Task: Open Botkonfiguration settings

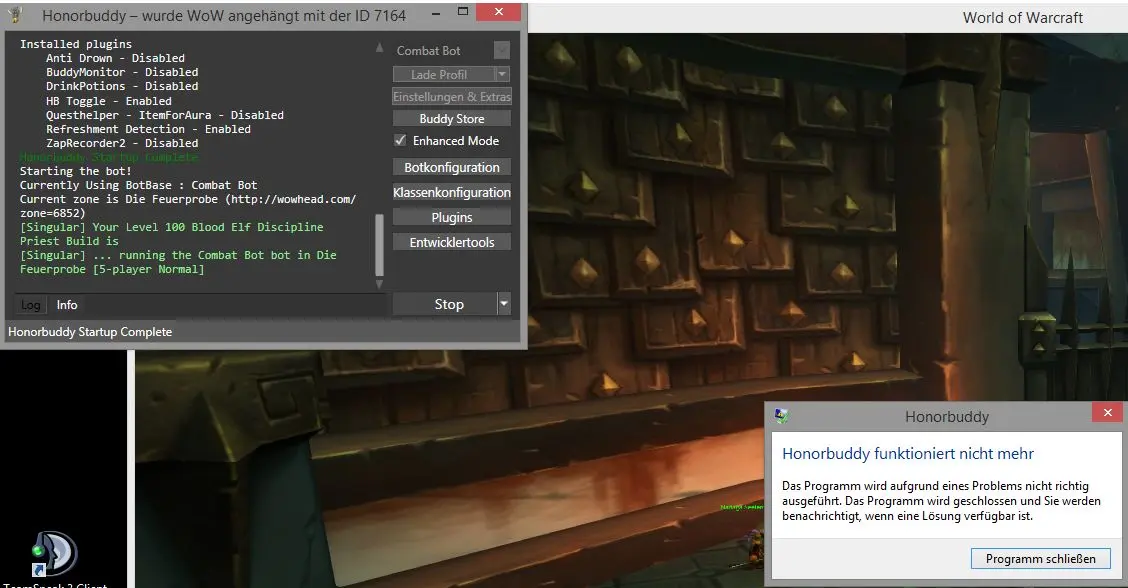Action: coord(452,167)
